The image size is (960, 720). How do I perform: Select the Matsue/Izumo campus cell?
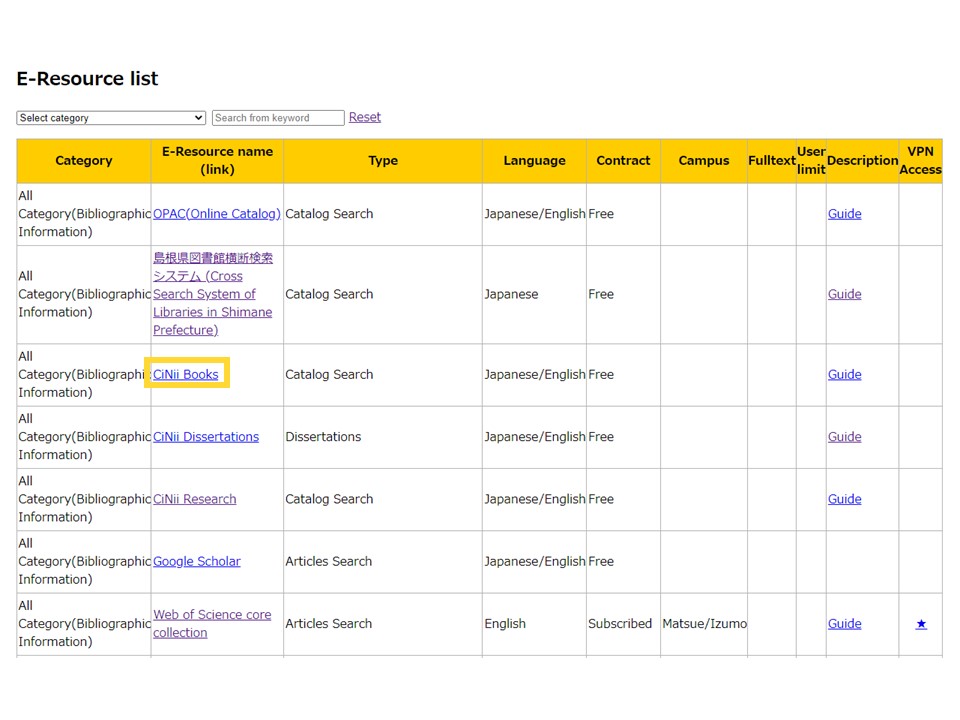(704, 623)
